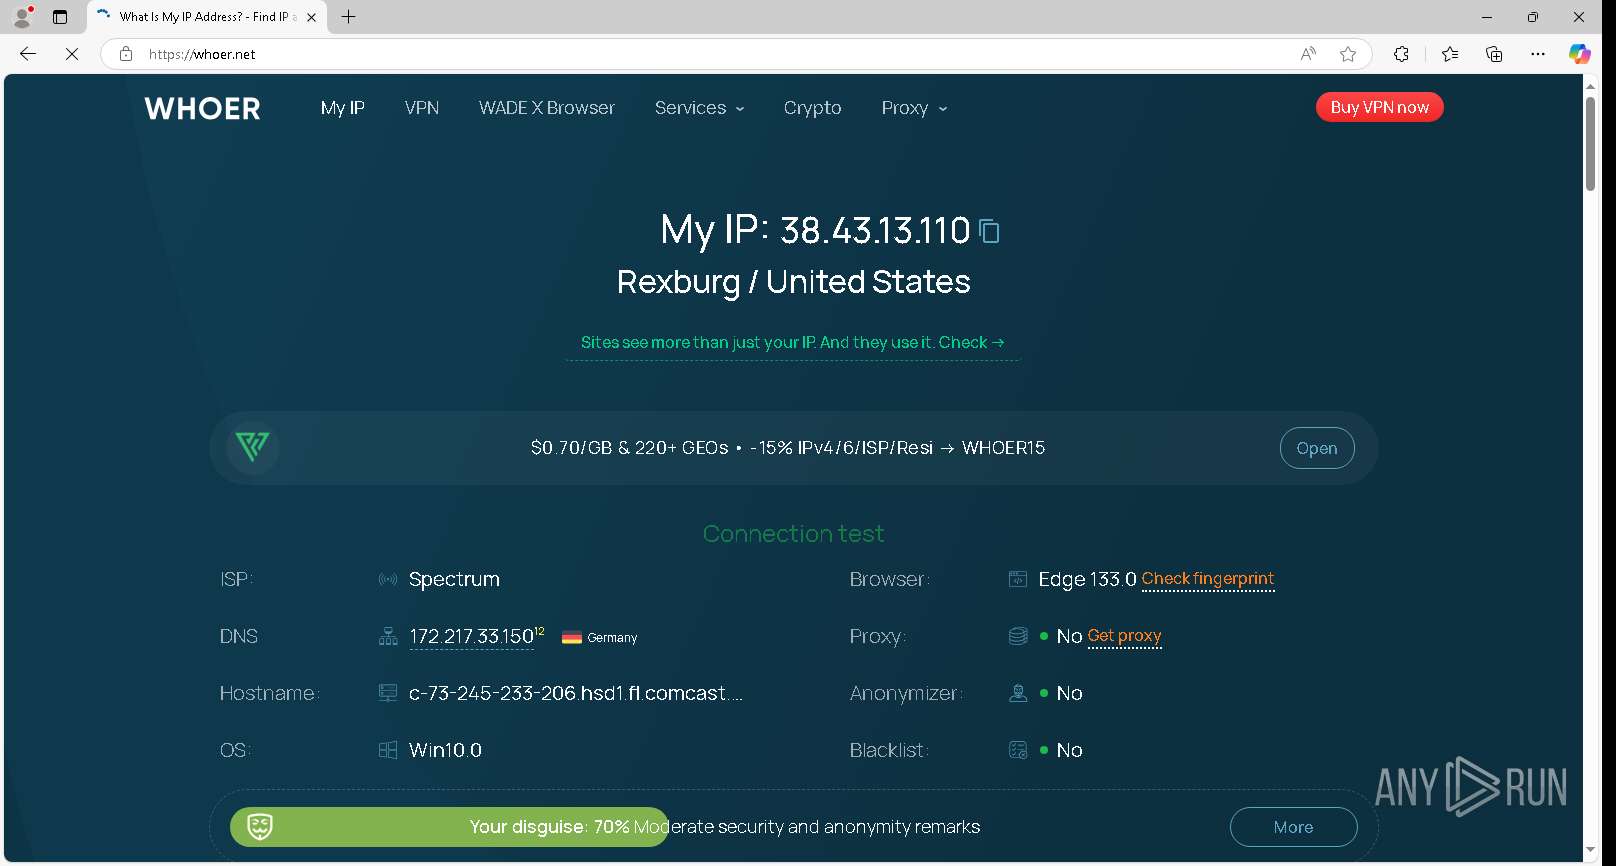Click the disguise mask shield icon
1616x866 pixels.
coord(260,827)
